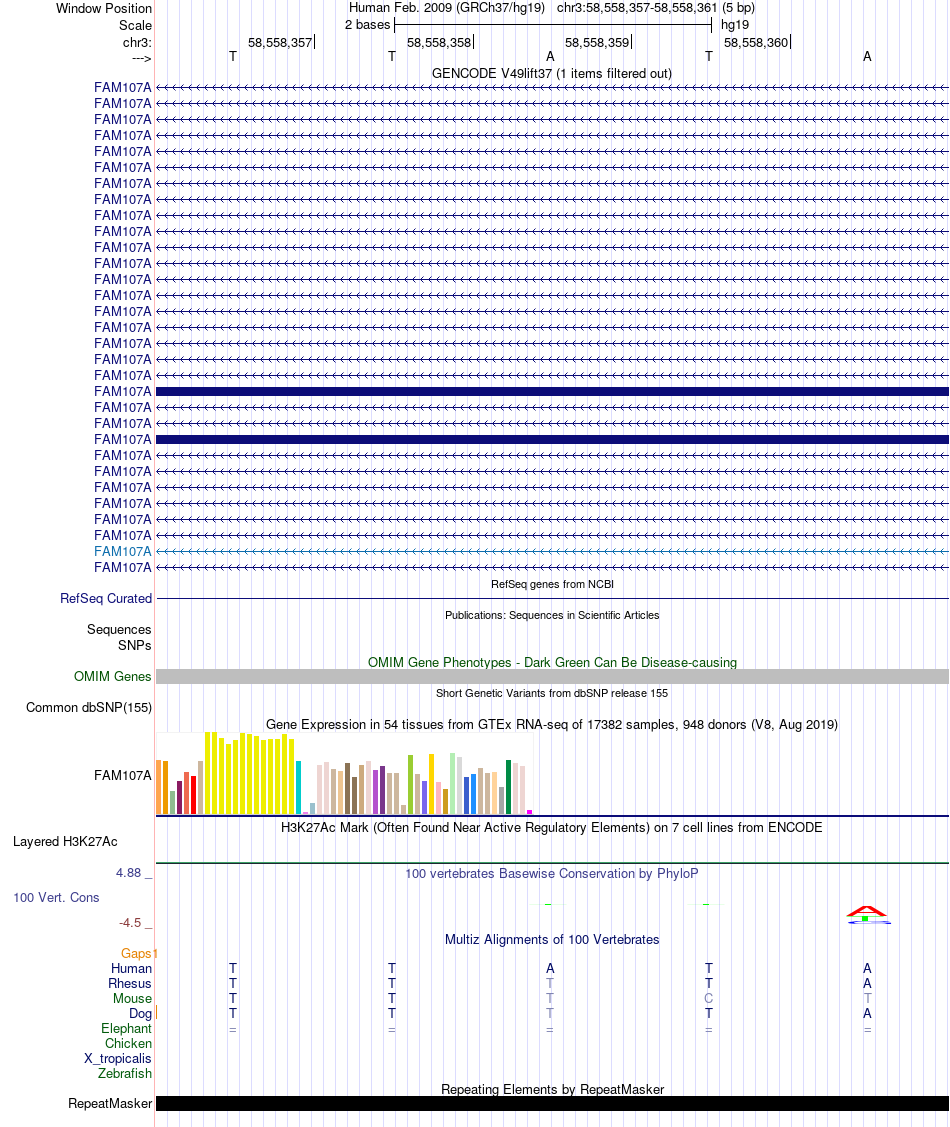The width and height of the screenshot is (950, 1127).
Task: Click the 4.88 upper scale value
Action: tap(129, 873)
